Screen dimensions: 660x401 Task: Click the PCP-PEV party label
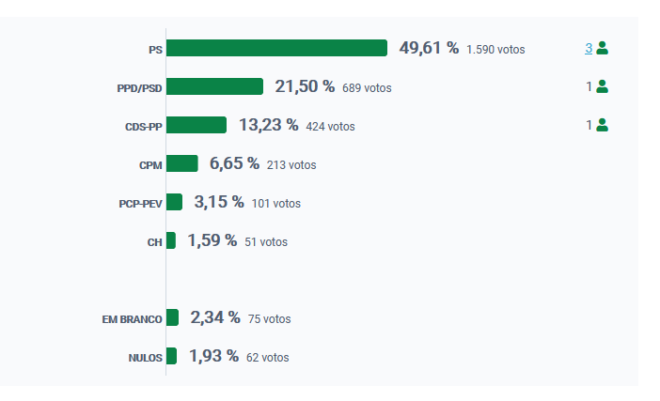[140, 204]
